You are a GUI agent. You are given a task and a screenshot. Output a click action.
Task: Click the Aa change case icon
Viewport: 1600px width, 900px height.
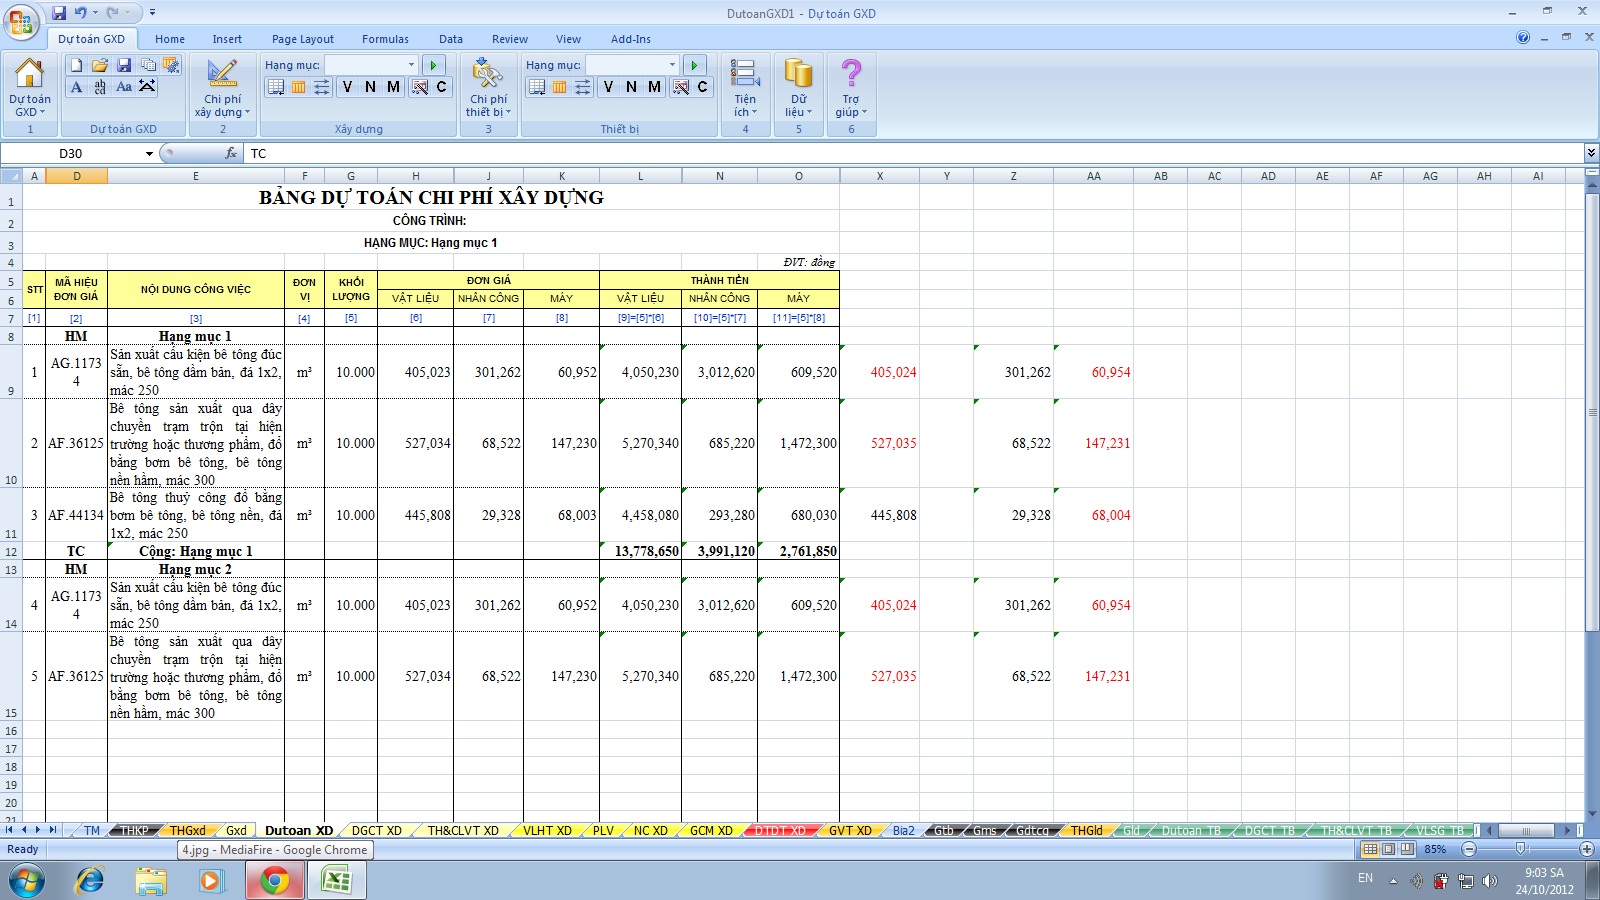[124, 87]
